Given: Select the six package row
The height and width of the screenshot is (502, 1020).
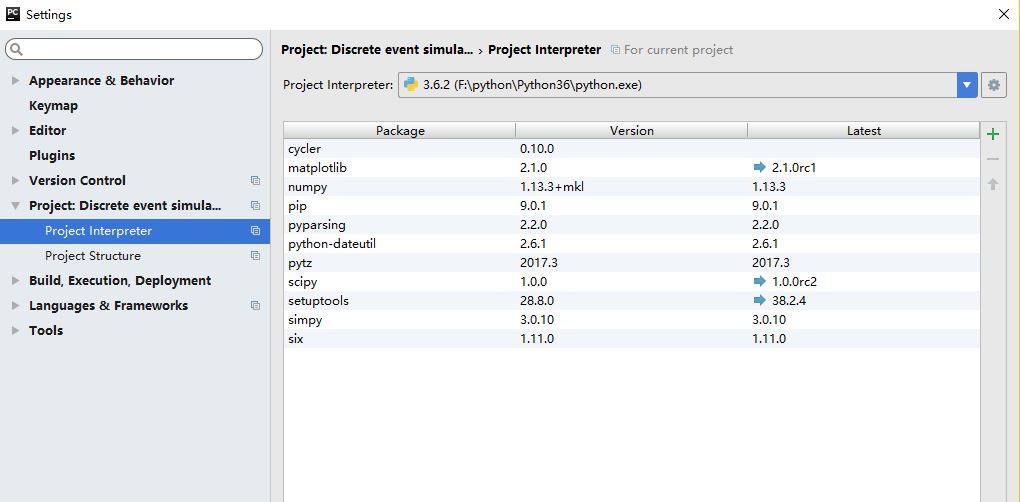Looking at the screenshot, I should pyautogui.click(x=631, y=339).
